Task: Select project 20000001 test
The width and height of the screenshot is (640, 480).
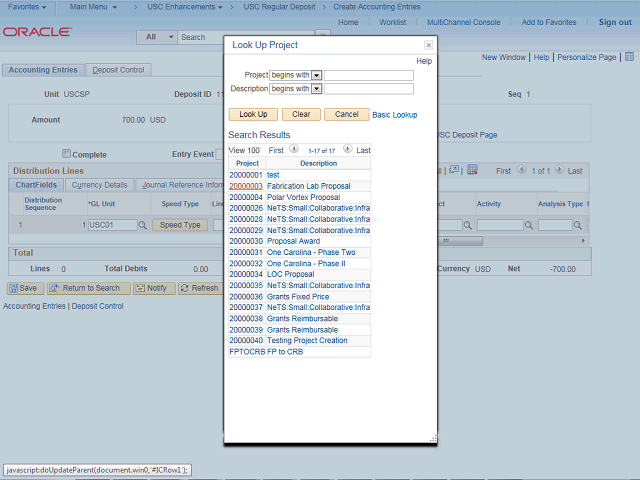Action: [246, 175]
